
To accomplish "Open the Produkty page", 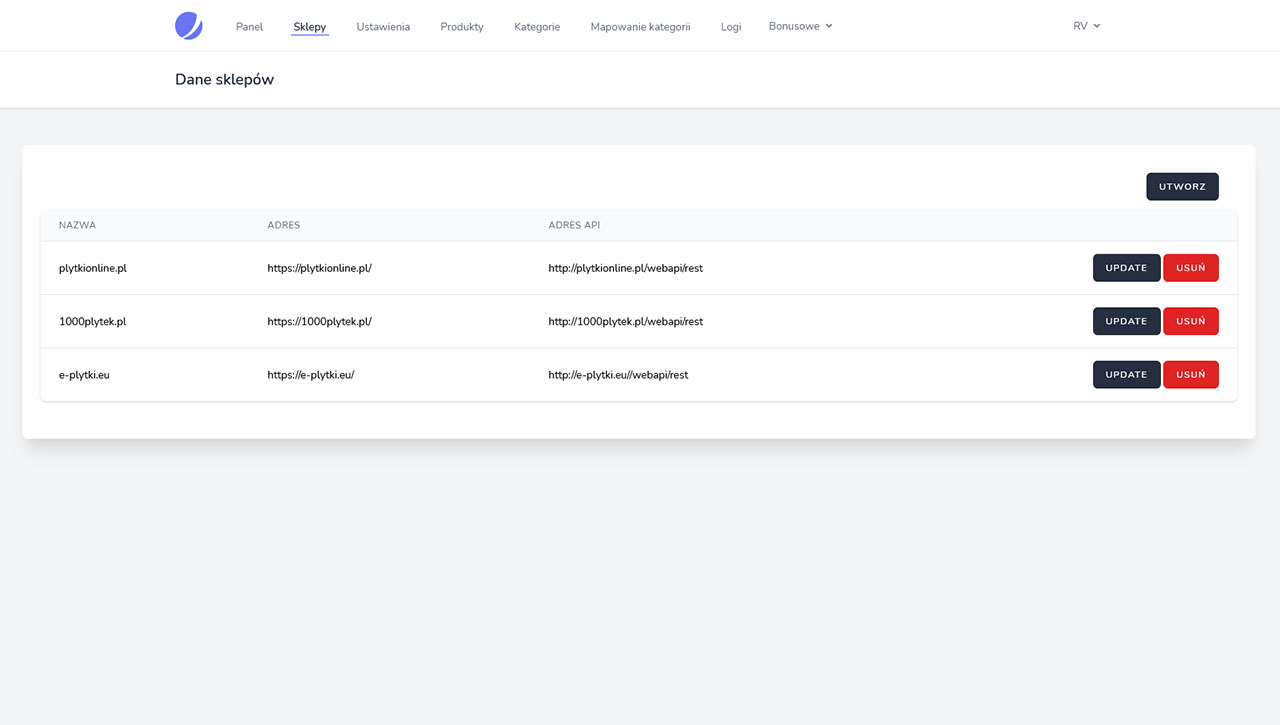I will point(462,27).
